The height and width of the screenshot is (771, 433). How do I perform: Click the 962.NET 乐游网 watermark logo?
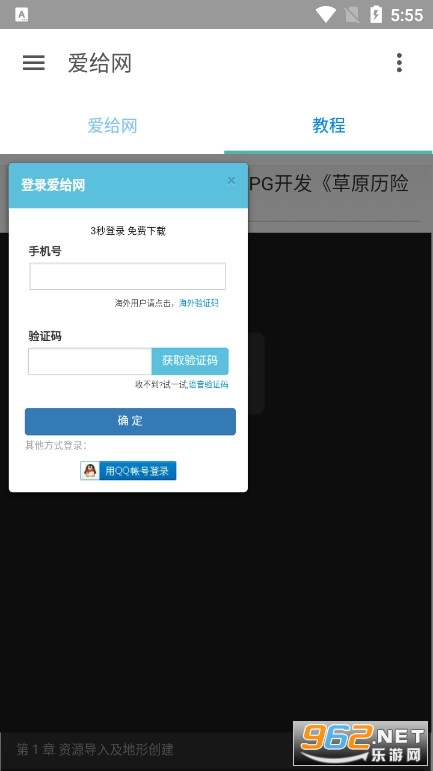click(x=361, y=743)
